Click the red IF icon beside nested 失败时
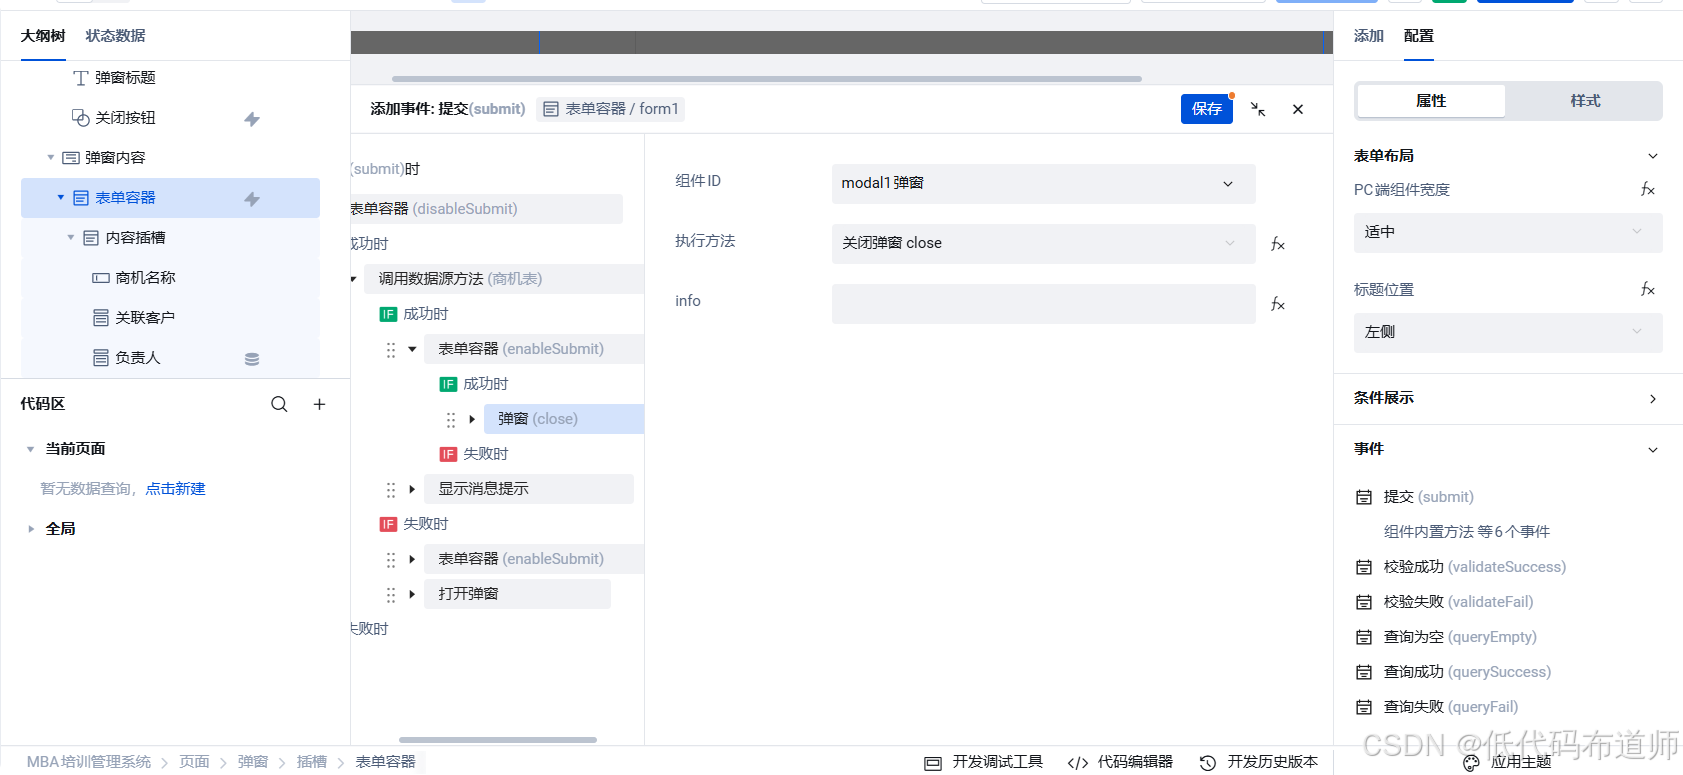Viewport: 1683px width, 775px height. click(x=448, y=454)
